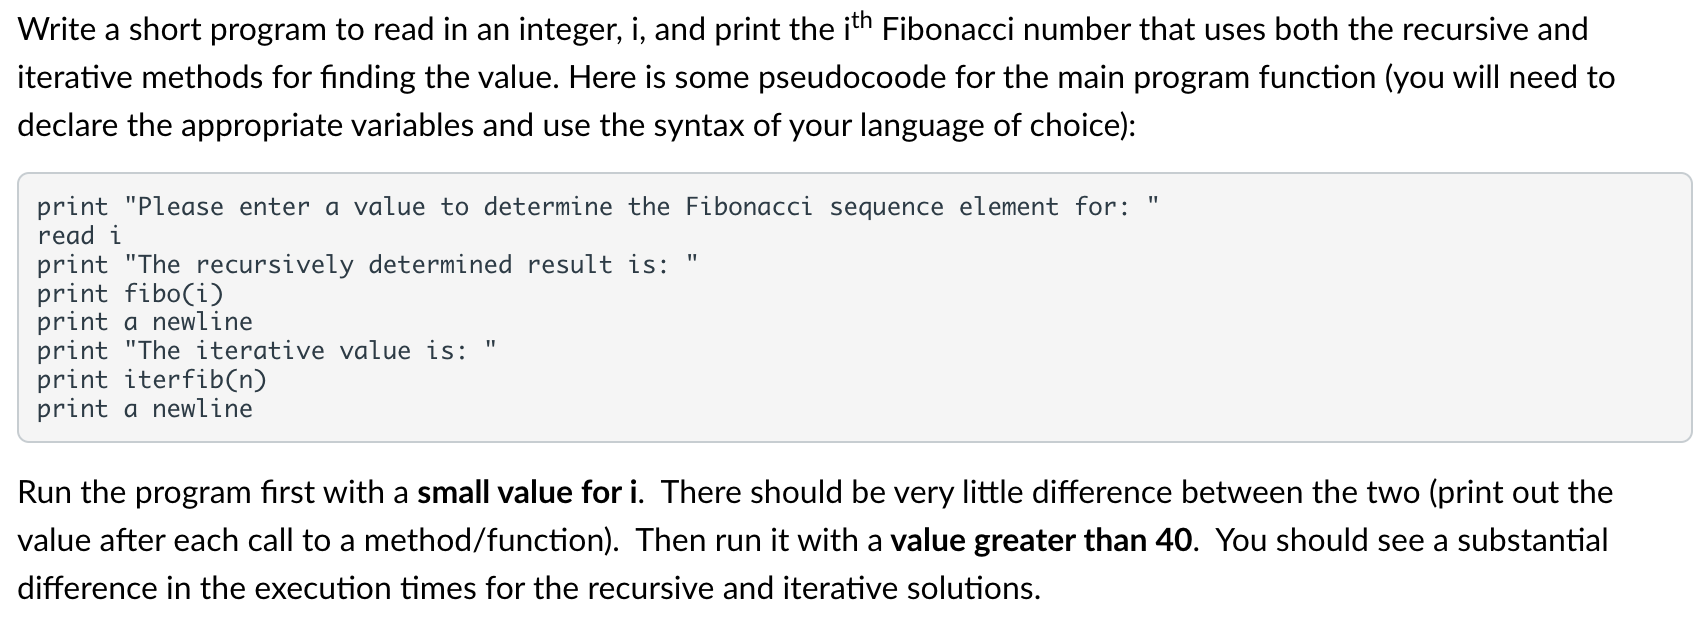
Task: Click the "read i" pseudocode line
Action: click(79, 236)
